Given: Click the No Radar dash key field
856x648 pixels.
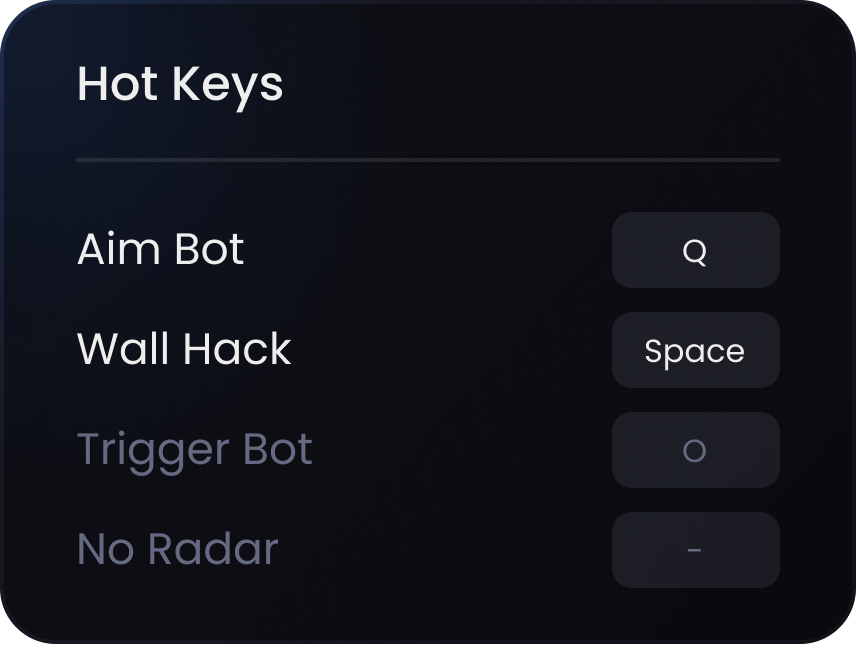Looking at the screenshot, I should 695,550.
